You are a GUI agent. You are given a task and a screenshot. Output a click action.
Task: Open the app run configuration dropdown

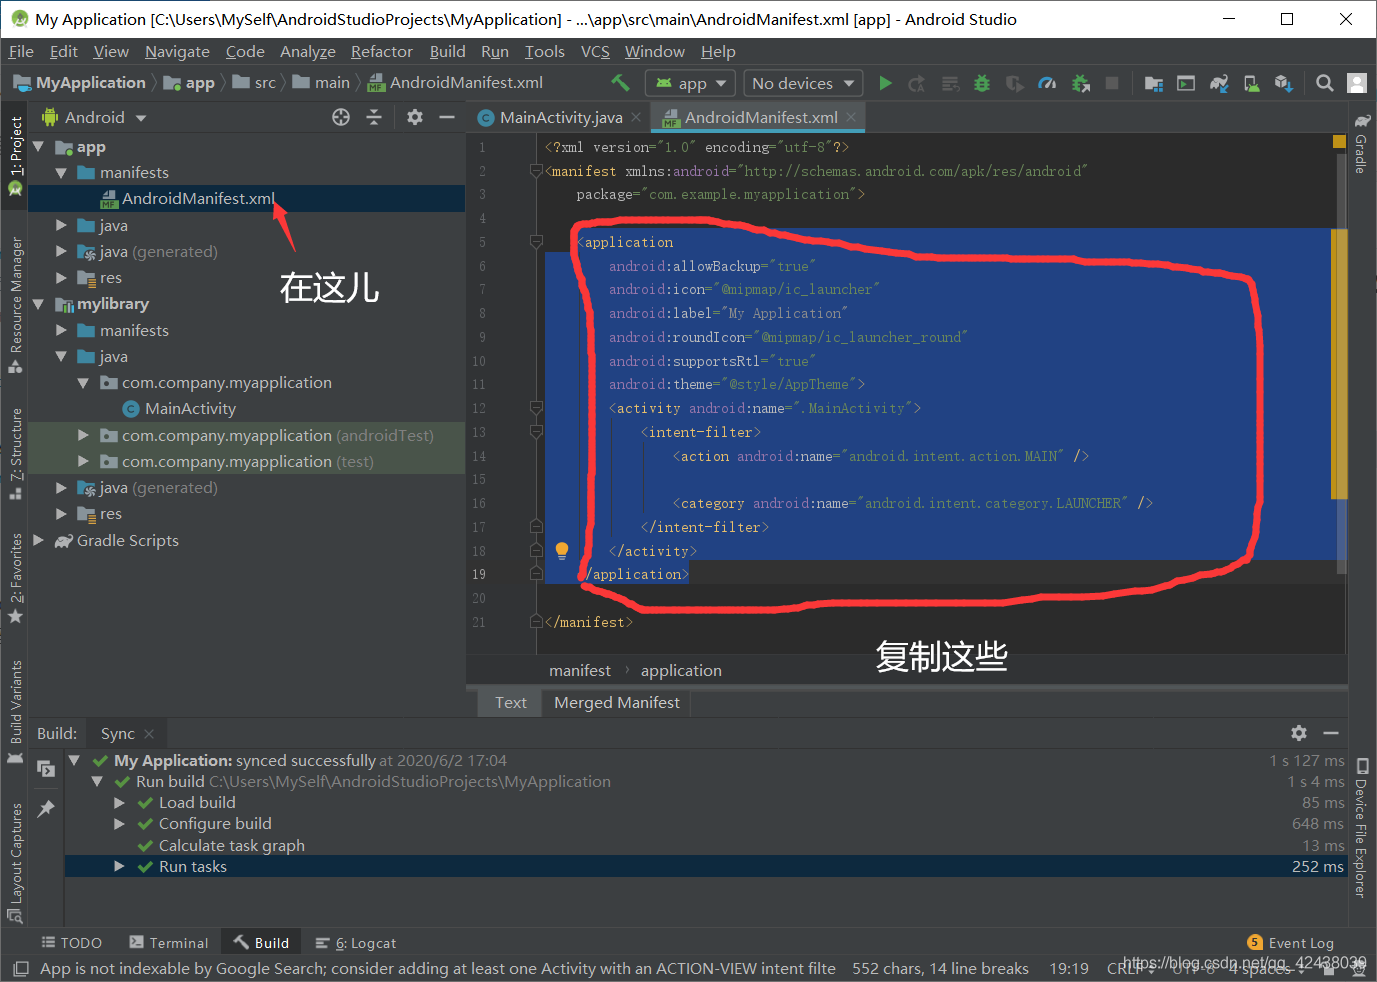click(x=691, y=83)
